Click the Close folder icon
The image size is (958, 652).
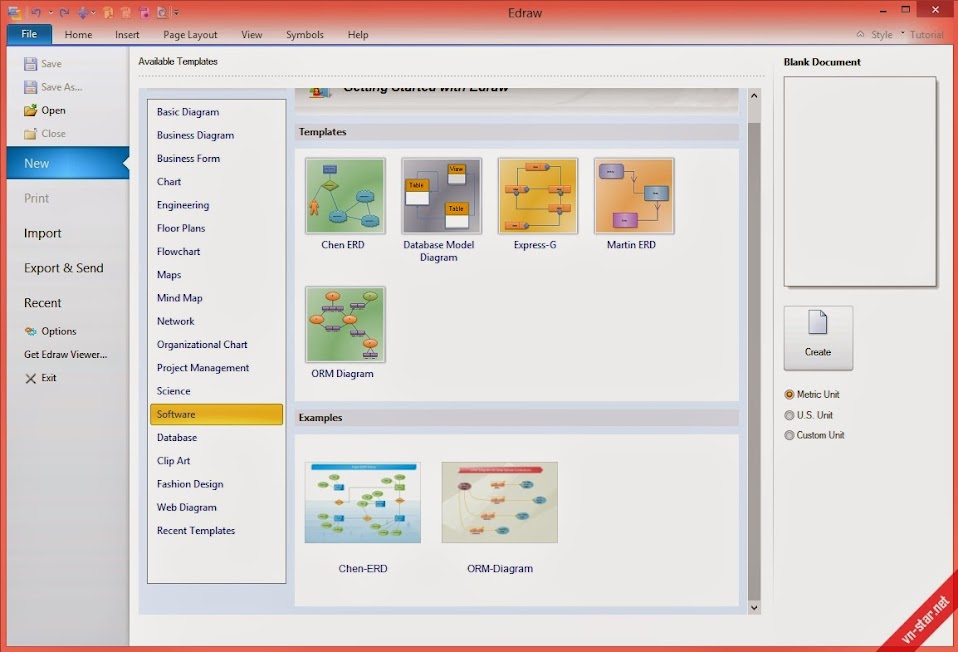[x=31, y=133]
